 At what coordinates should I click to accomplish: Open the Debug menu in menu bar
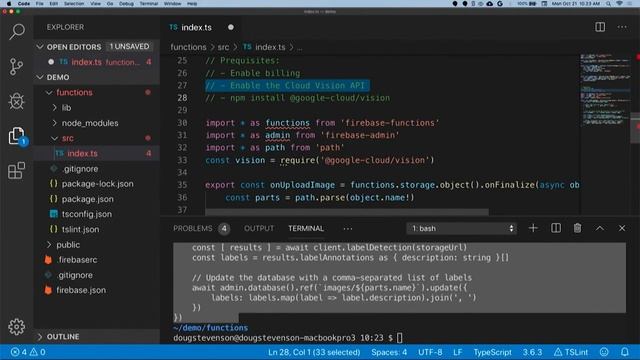point(126,4)
